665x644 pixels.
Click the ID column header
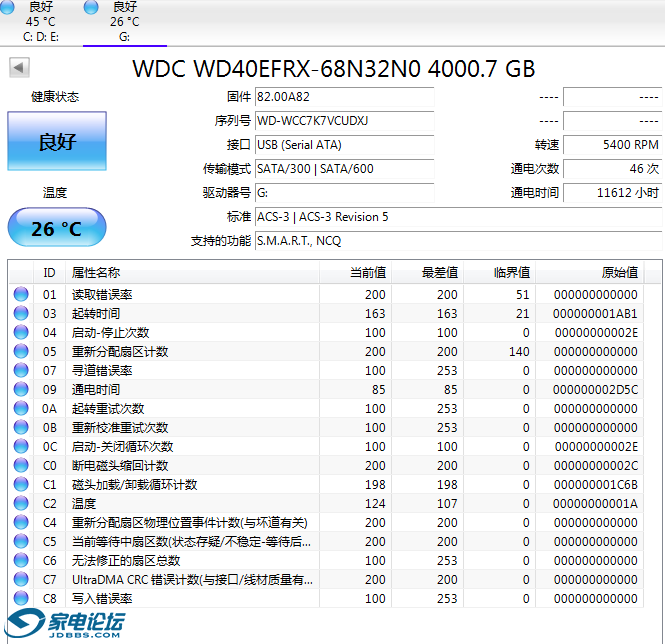point(49,272)
